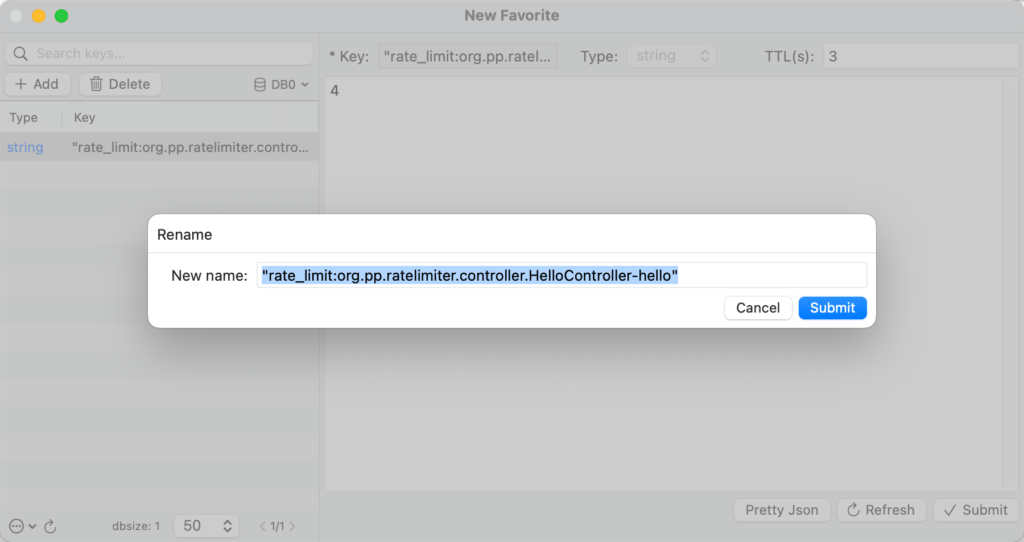
Task: Click the Key column header
Action: (85, 118)
